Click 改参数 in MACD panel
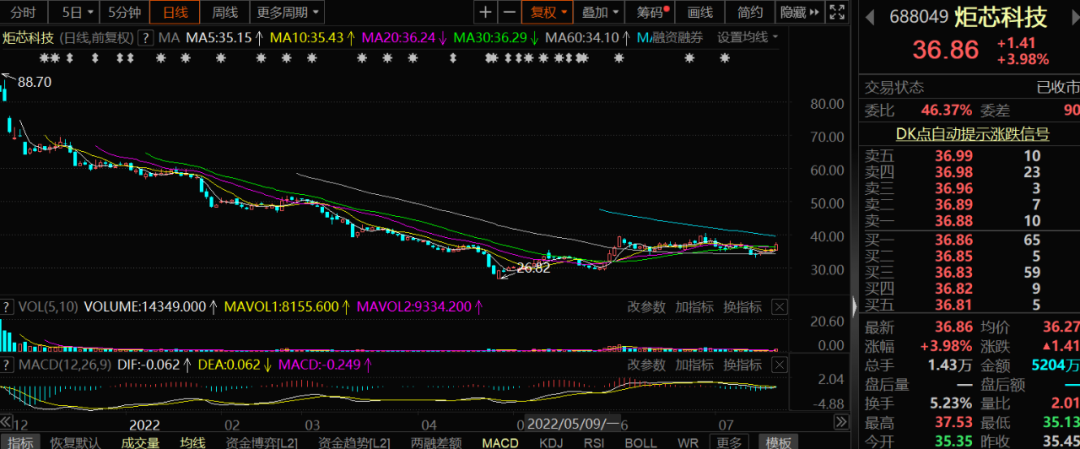Screen dimensions: 1080x449 pos(647,364)
